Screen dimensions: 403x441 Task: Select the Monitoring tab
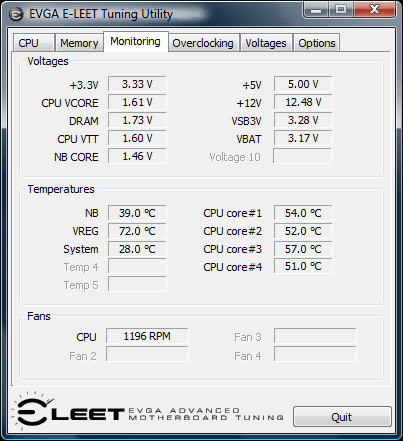click(x=136, y=41)
